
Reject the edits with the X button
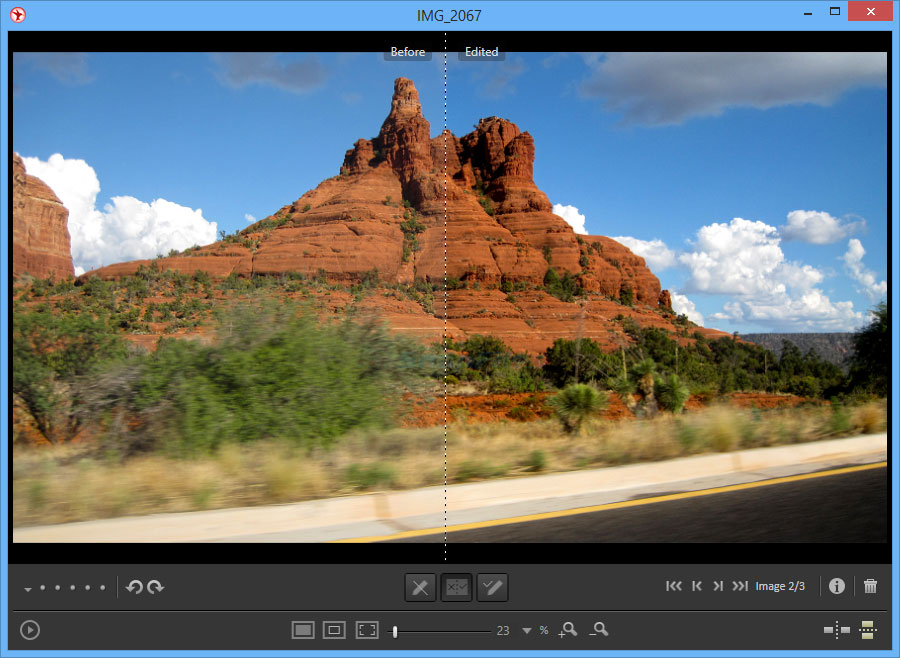tap(420, 587)
